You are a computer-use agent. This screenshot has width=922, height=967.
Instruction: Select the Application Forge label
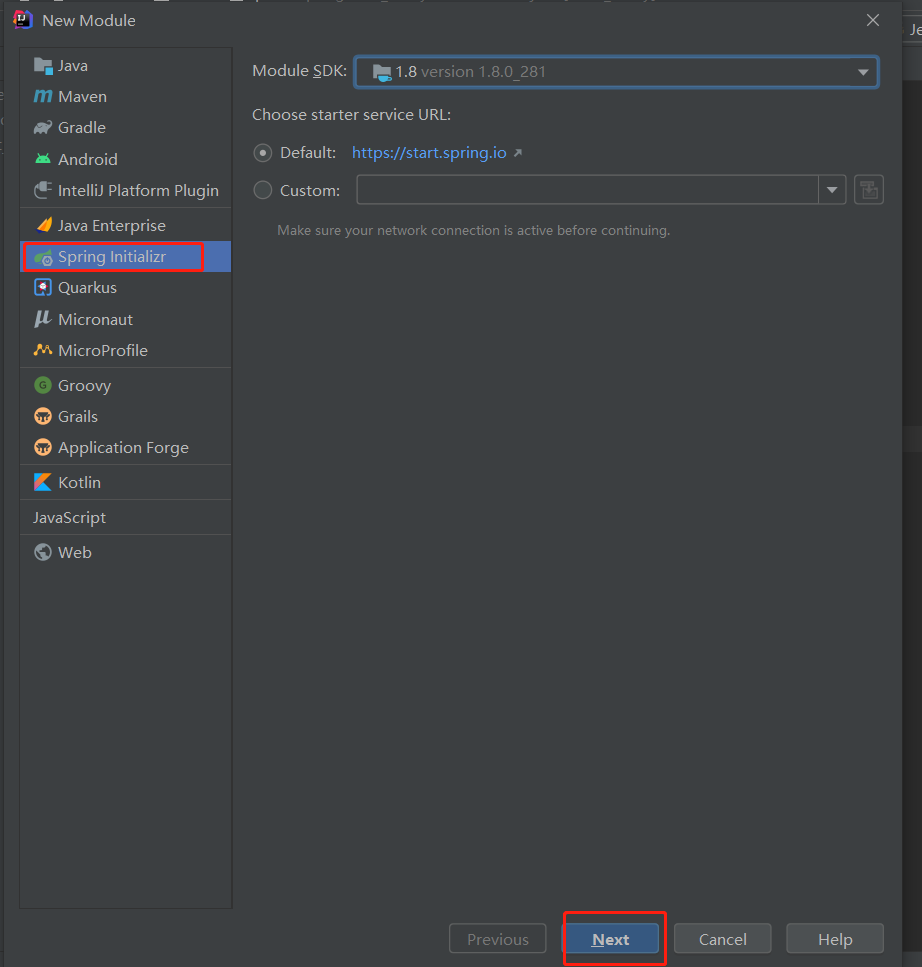(x=123, y=448)
